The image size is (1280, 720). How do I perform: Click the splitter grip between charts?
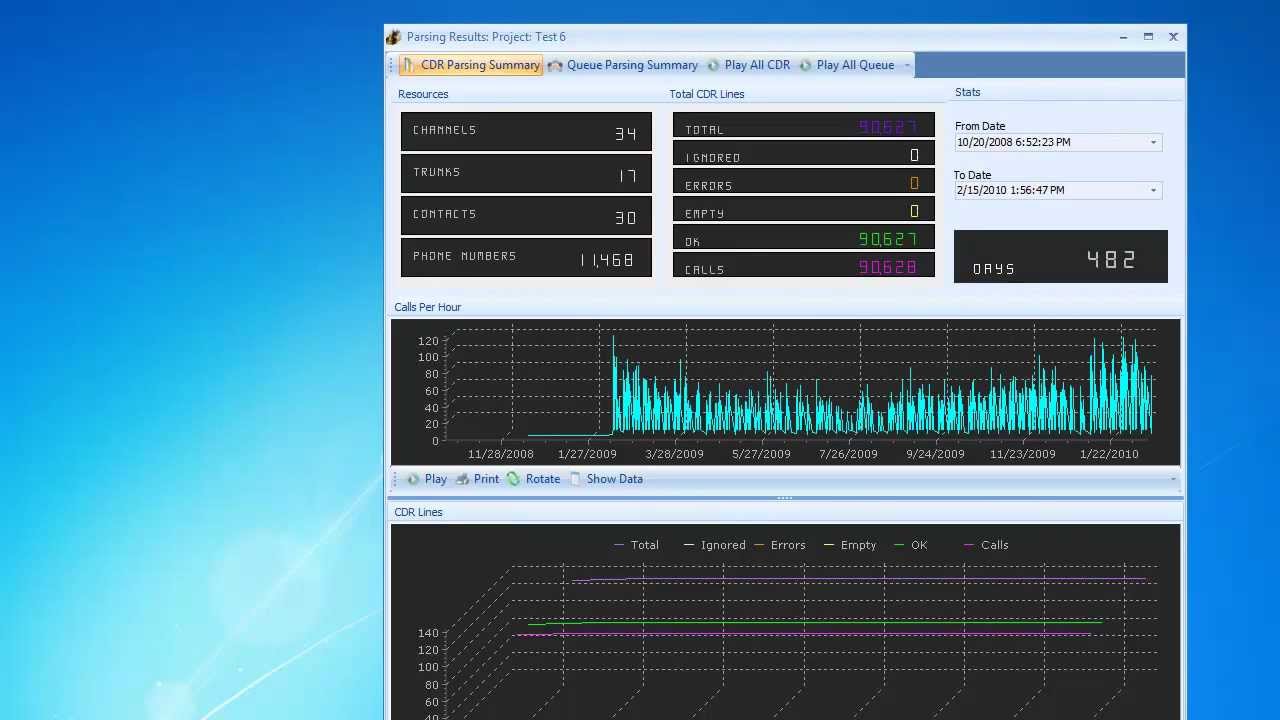point(785,497)
